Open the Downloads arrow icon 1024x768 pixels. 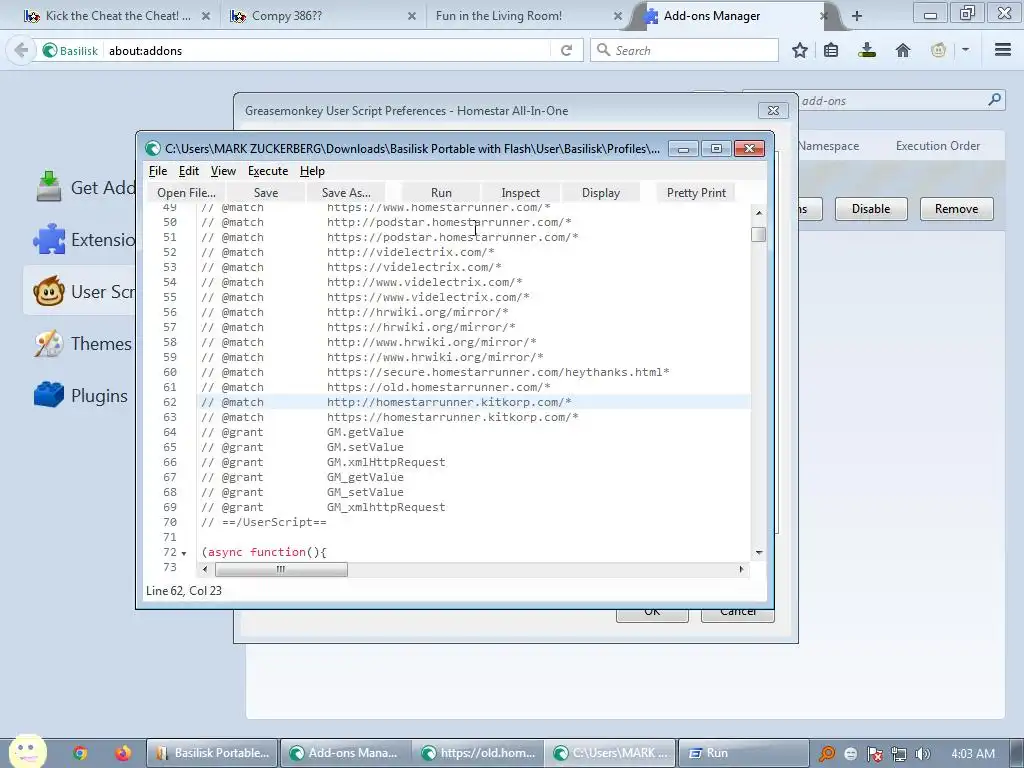867,50
